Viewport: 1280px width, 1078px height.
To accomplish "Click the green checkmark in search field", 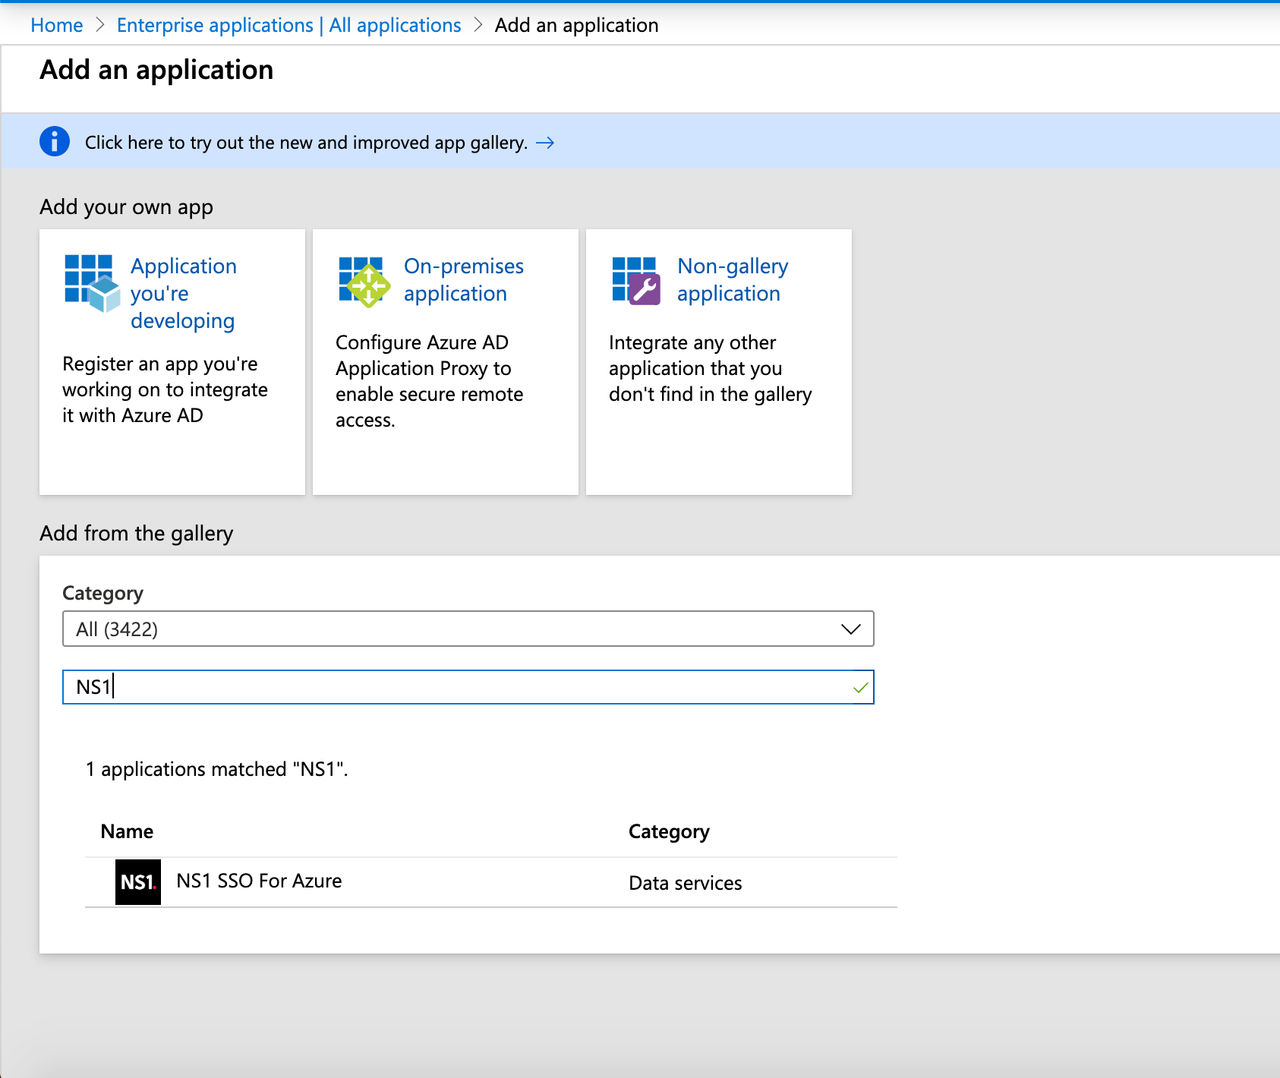I will [x=860, y=688].
